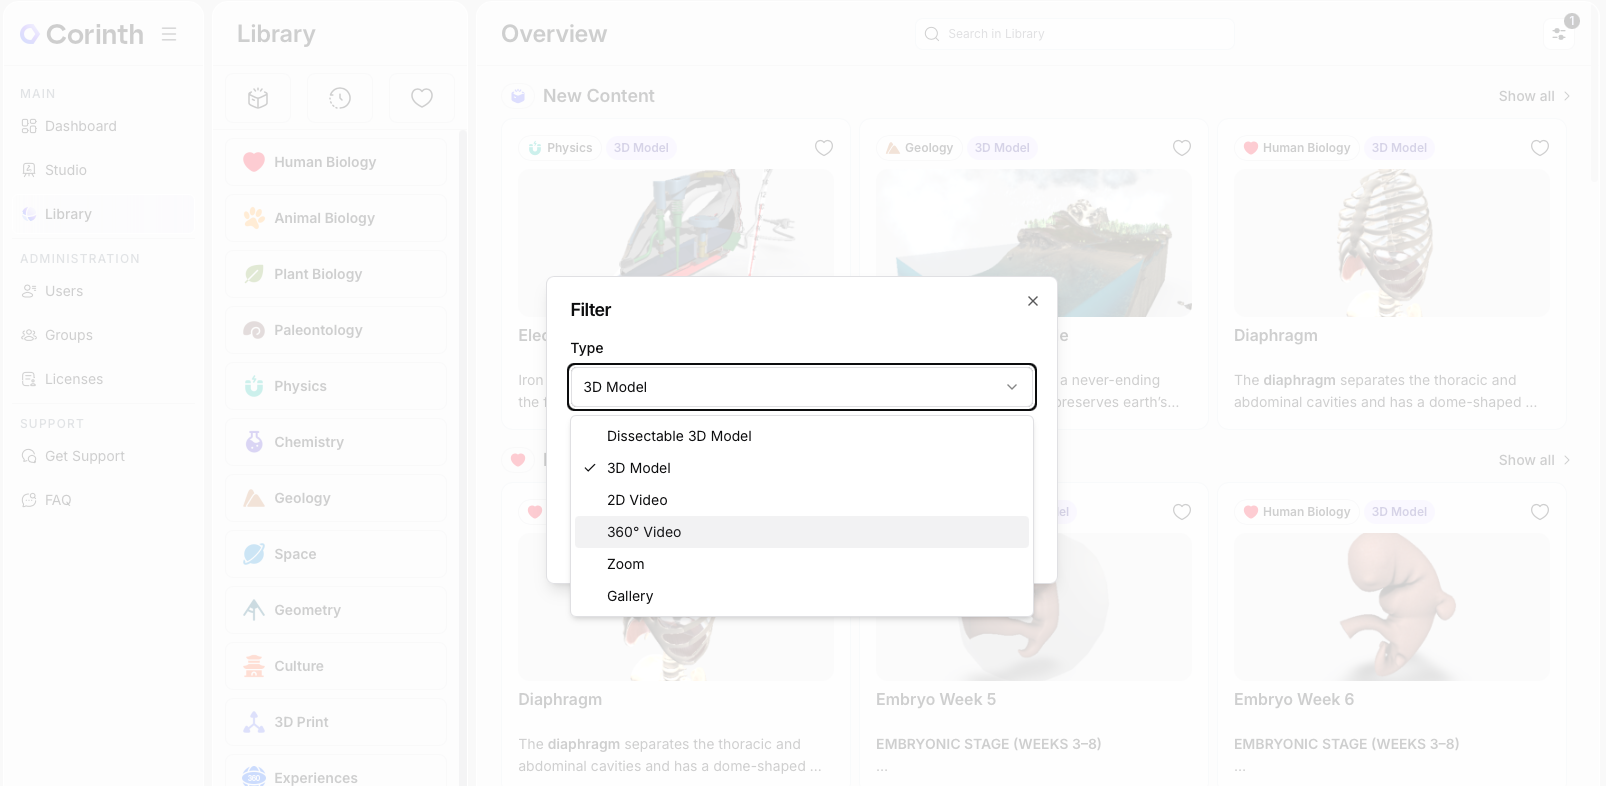This screenshot has width=1606, height=786.
Task: Open the Chemistry category
Action: (308, 442)
